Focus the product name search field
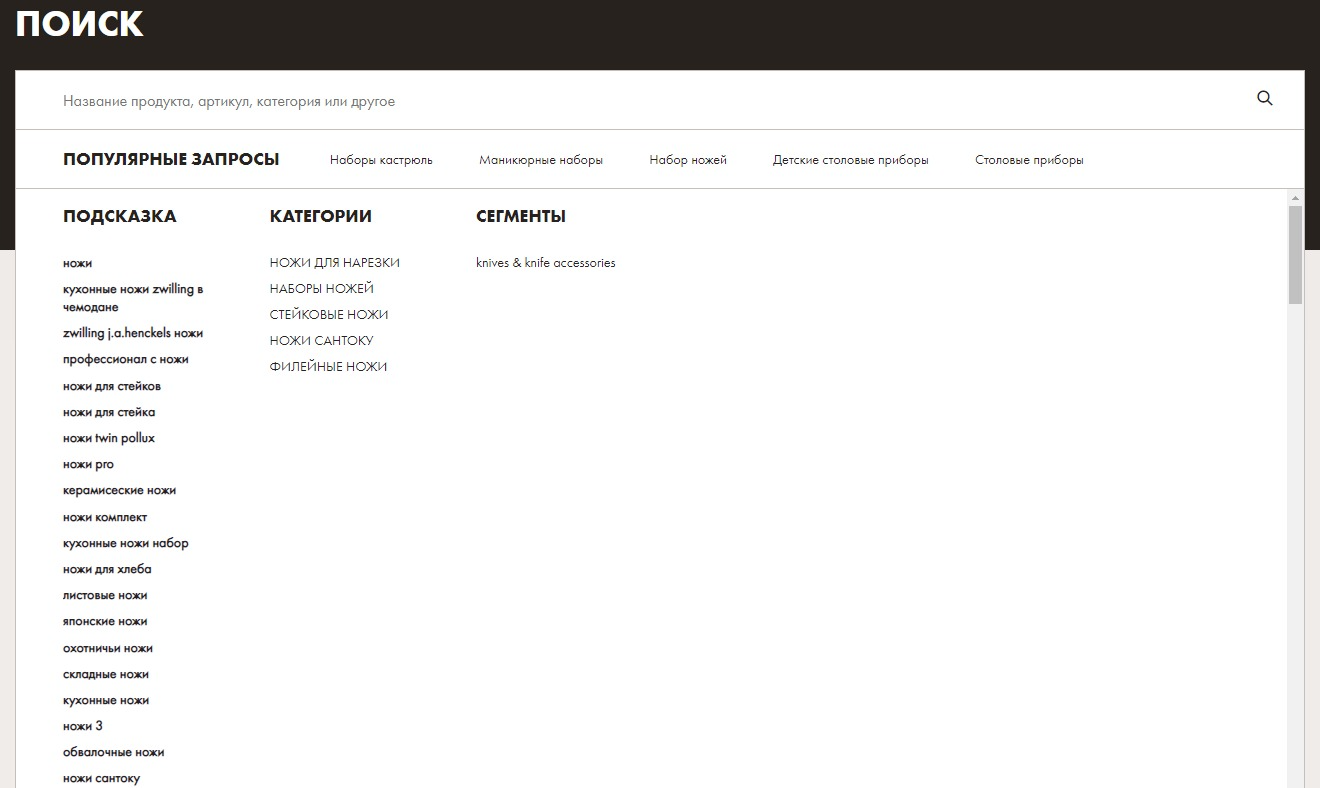This screenshot has width=1320, height=788. pyautogui.click(x=600, y=101)
